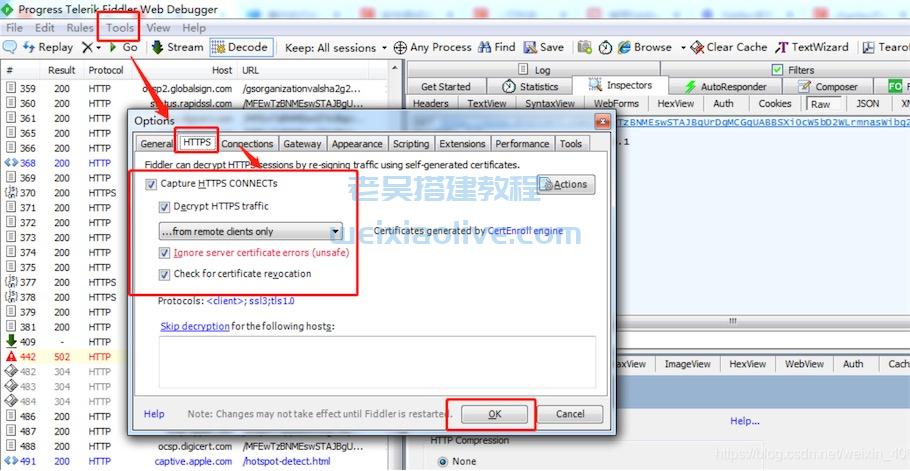Image resolution: width=910 pixels, height=471 pixels.
Task: Switch to the Connections tab
Action: point(247,144)
